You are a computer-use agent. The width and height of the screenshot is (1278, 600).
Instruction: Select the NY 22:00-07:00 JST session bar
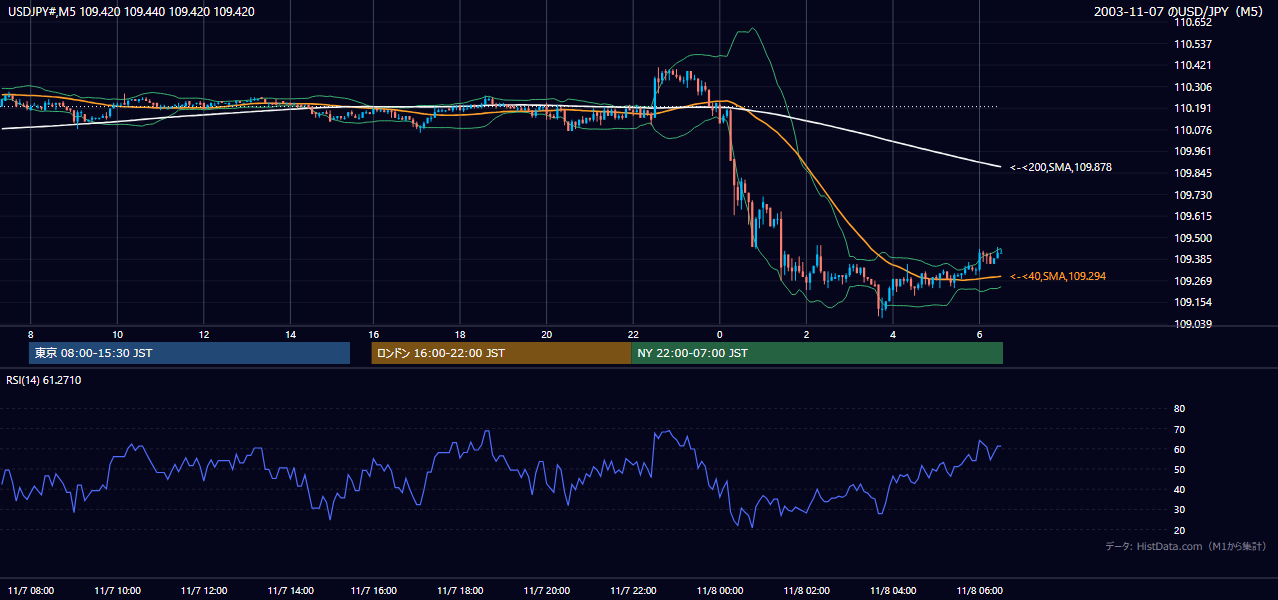point(817,353)
